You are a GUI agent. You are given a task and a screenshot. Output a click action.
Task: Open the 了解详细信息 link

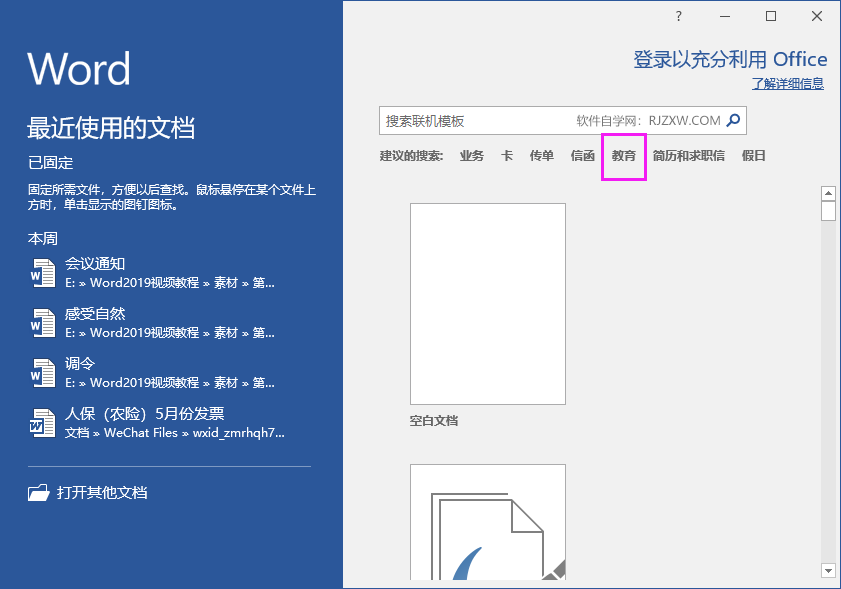pos(791,83)
